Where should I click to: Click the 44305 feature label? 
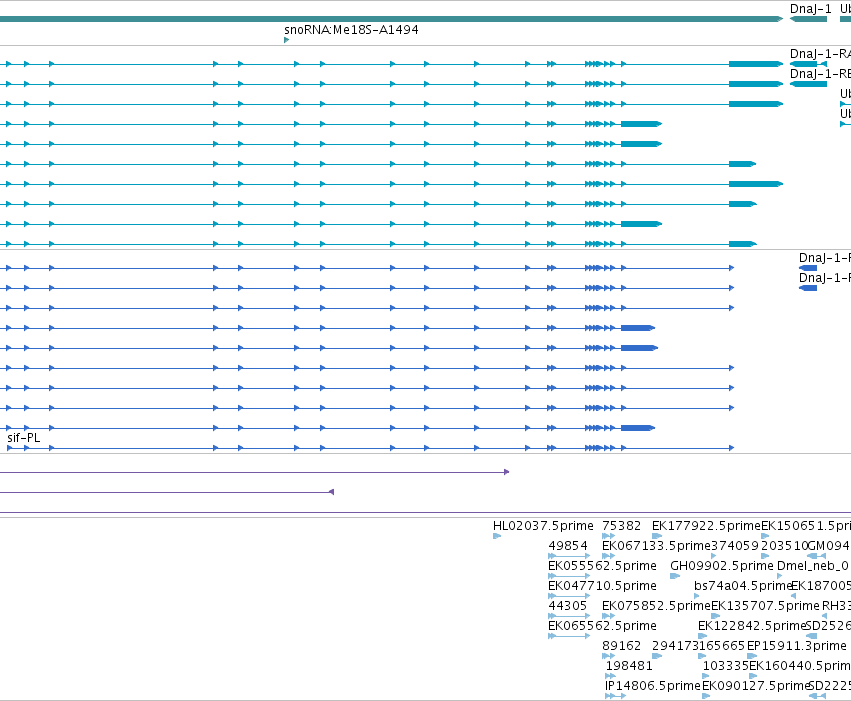(x=568, y=606)
